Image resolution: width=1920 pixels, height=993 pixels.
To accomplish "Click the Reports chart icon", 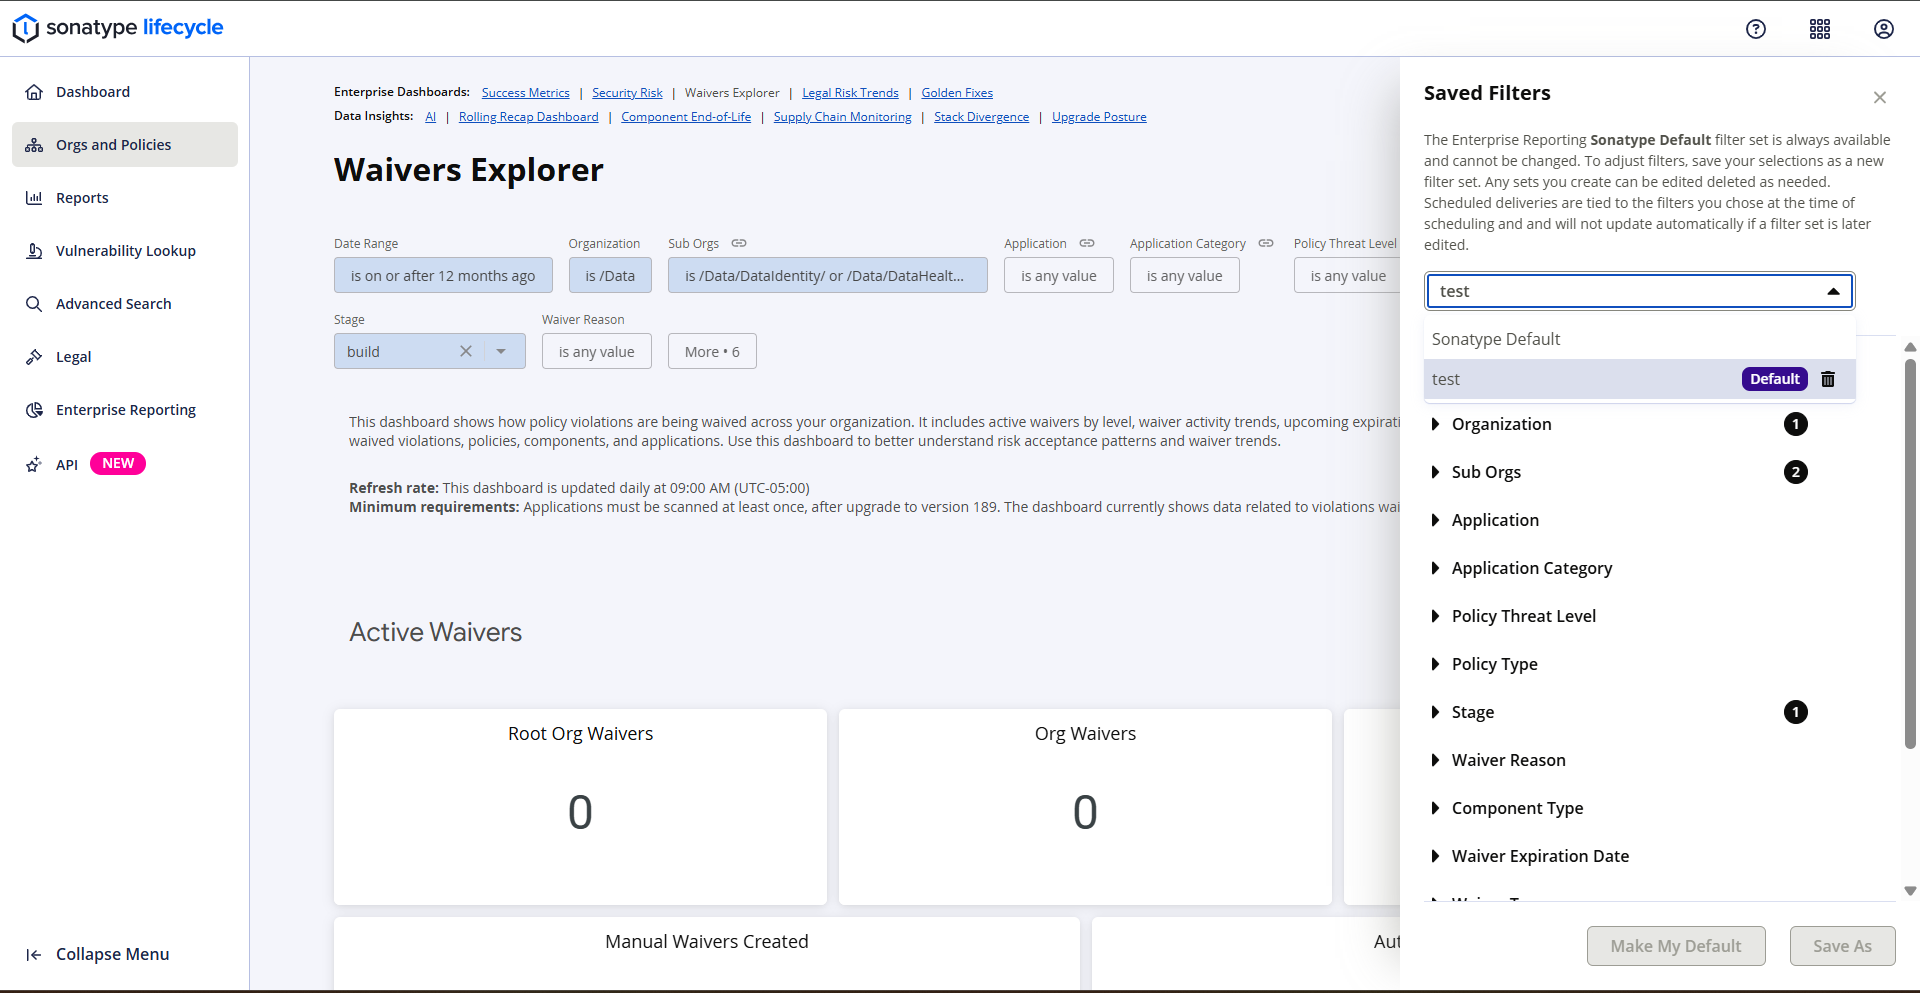I will pyautogui.click(x=34, y=198).
